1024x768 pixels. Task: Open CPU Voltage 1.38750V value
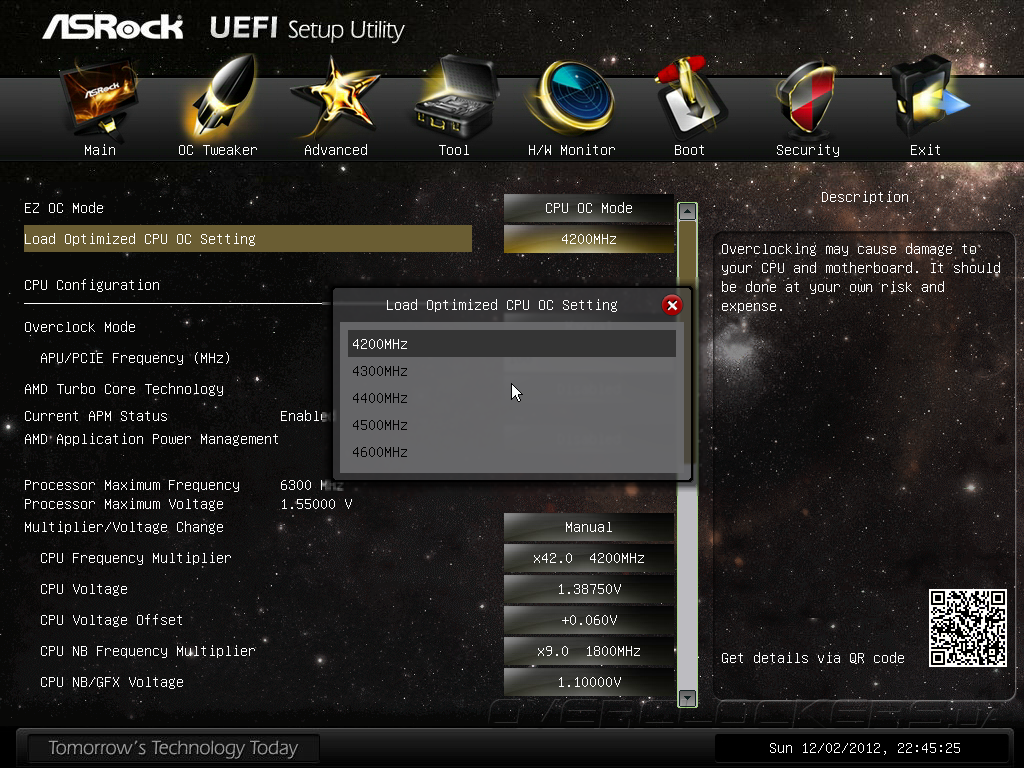(x=588, y=589)
